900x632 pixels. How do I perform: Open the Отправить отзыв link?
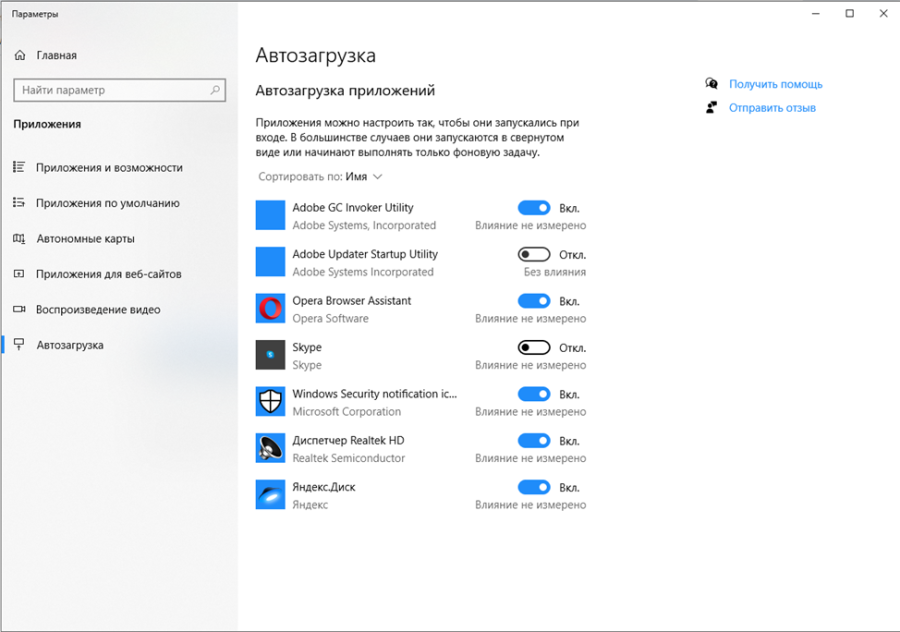[x=772, y=108]
